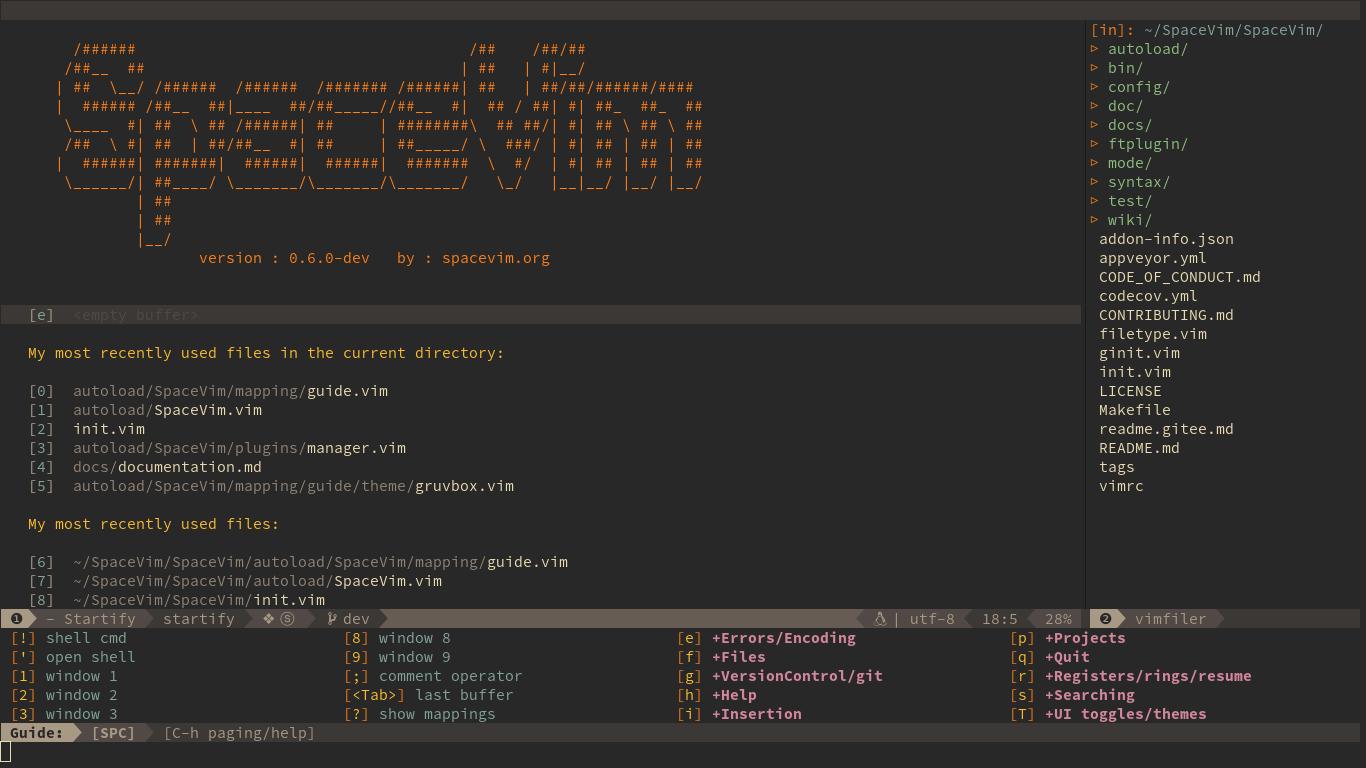Expand the mode/ folder triangle
This screenshot has width=1366, height=768.
(x=1095, y=163)
